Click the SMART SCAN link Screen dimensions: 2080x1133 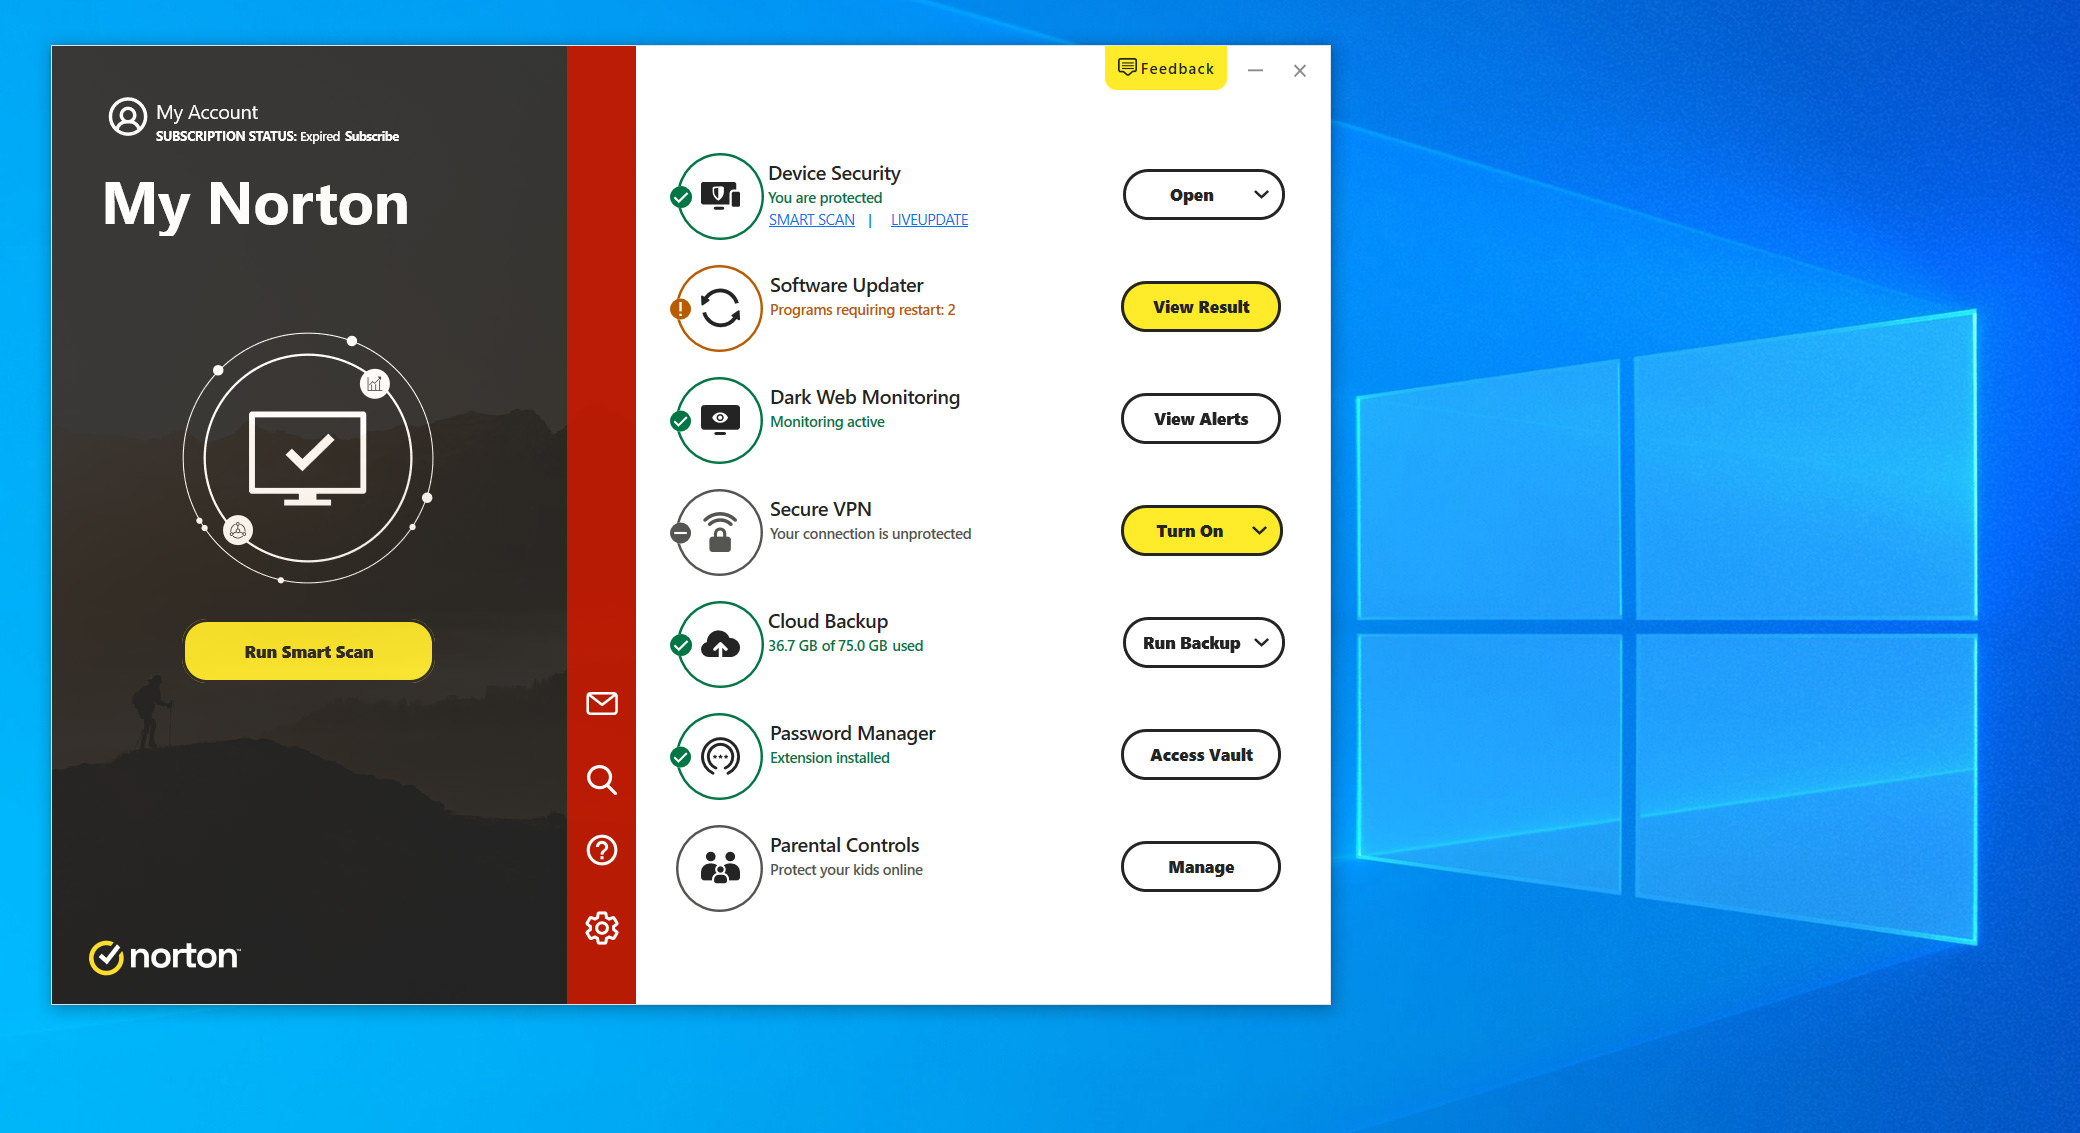pyautogui.click(x=812, y=220)
